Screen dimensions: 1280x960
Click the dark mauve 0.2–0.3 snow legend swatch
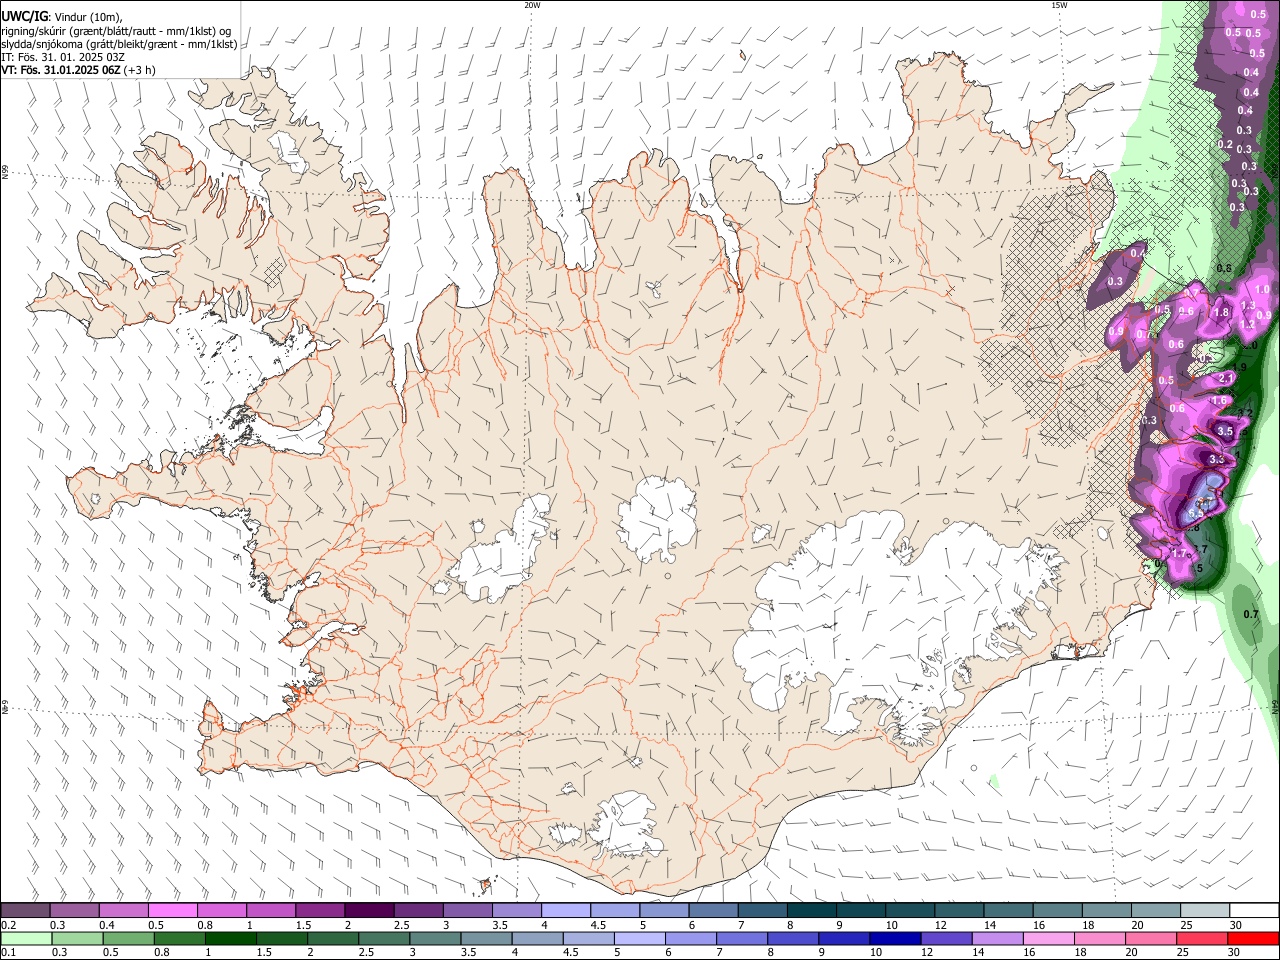25,911
